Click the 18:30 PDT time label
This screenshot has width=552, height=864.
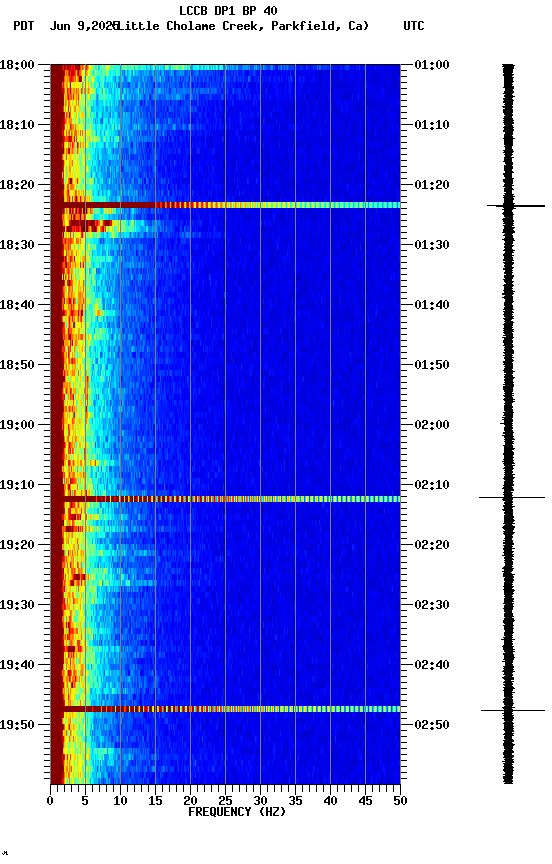[x=17, y=245]
